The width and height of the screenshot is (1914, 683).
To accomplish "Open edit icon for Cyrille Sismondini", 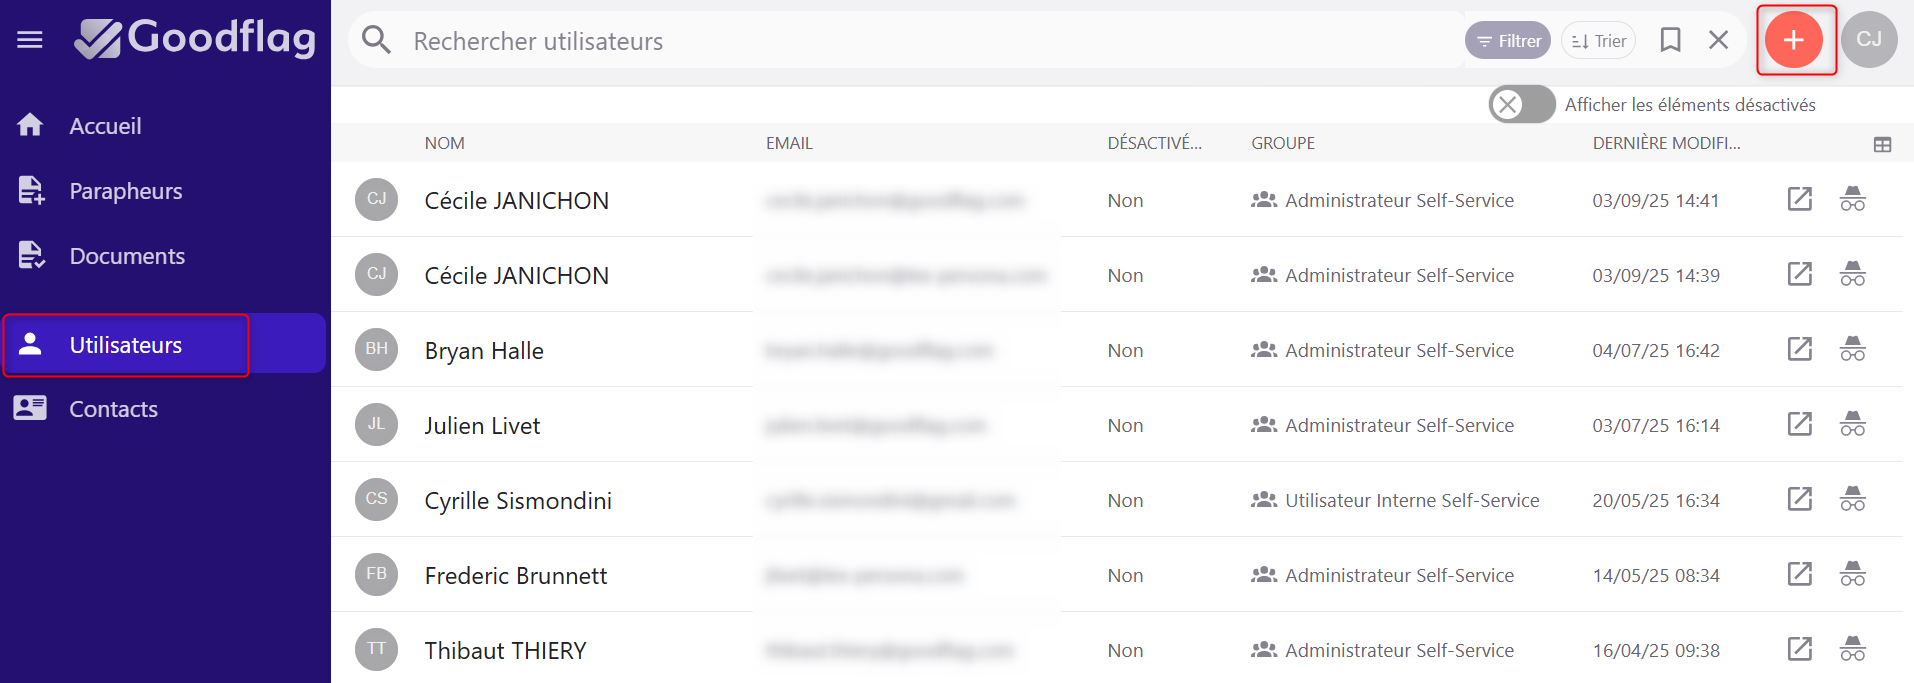I will (1799, 499).
